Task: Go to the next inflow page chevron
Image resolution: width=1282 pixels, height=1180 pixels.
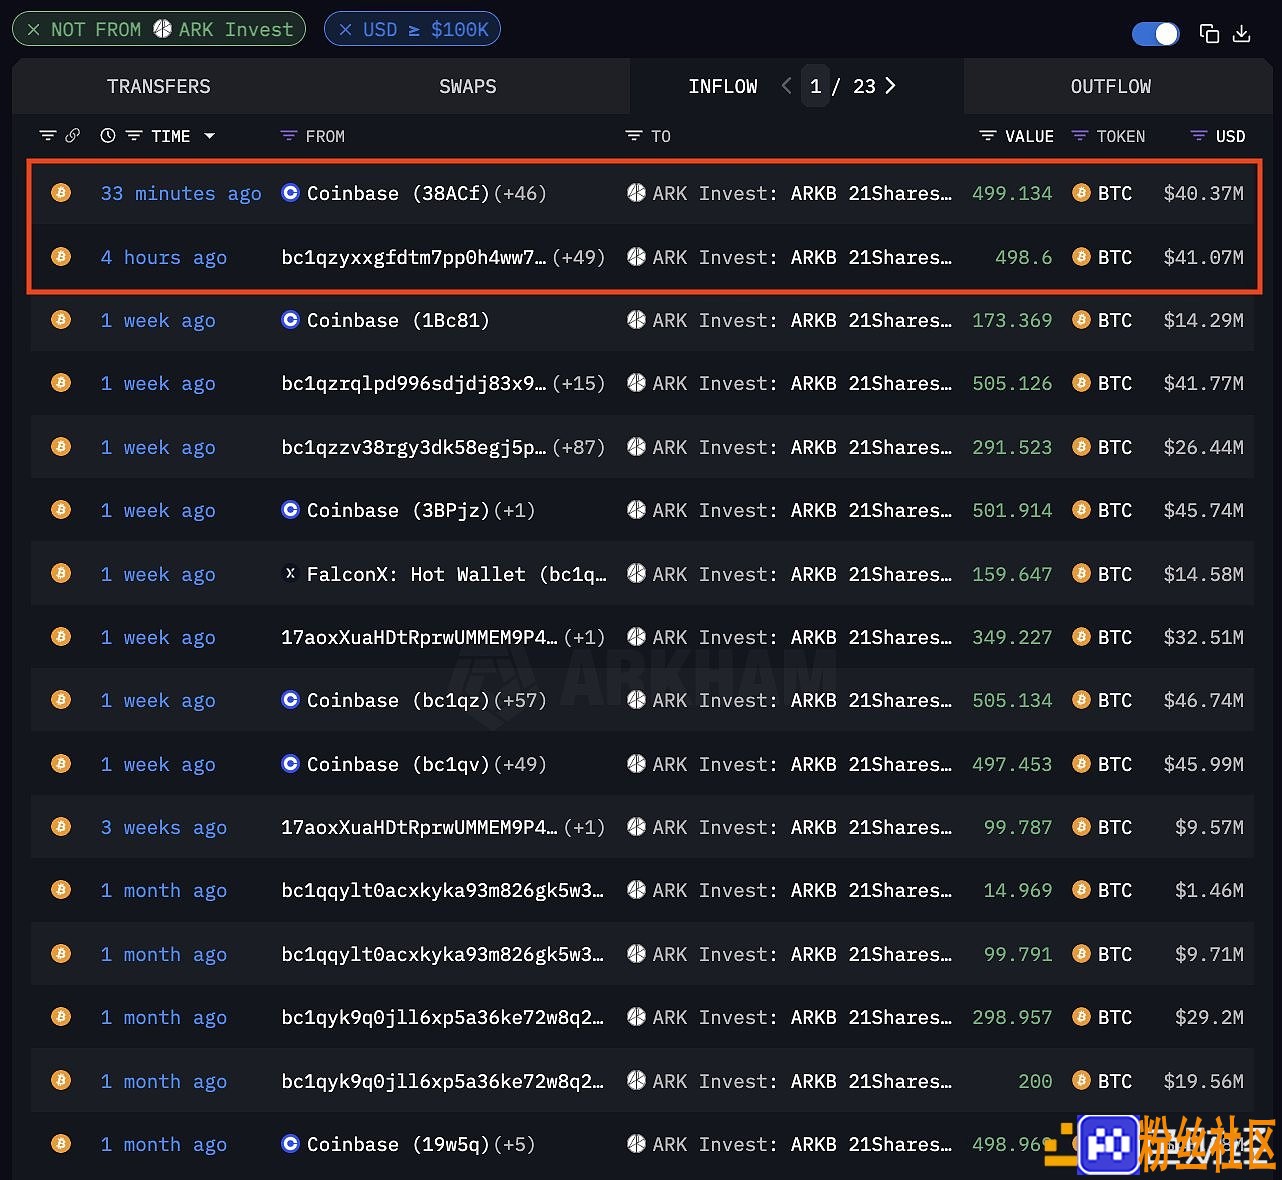Action: pos(890,86)
